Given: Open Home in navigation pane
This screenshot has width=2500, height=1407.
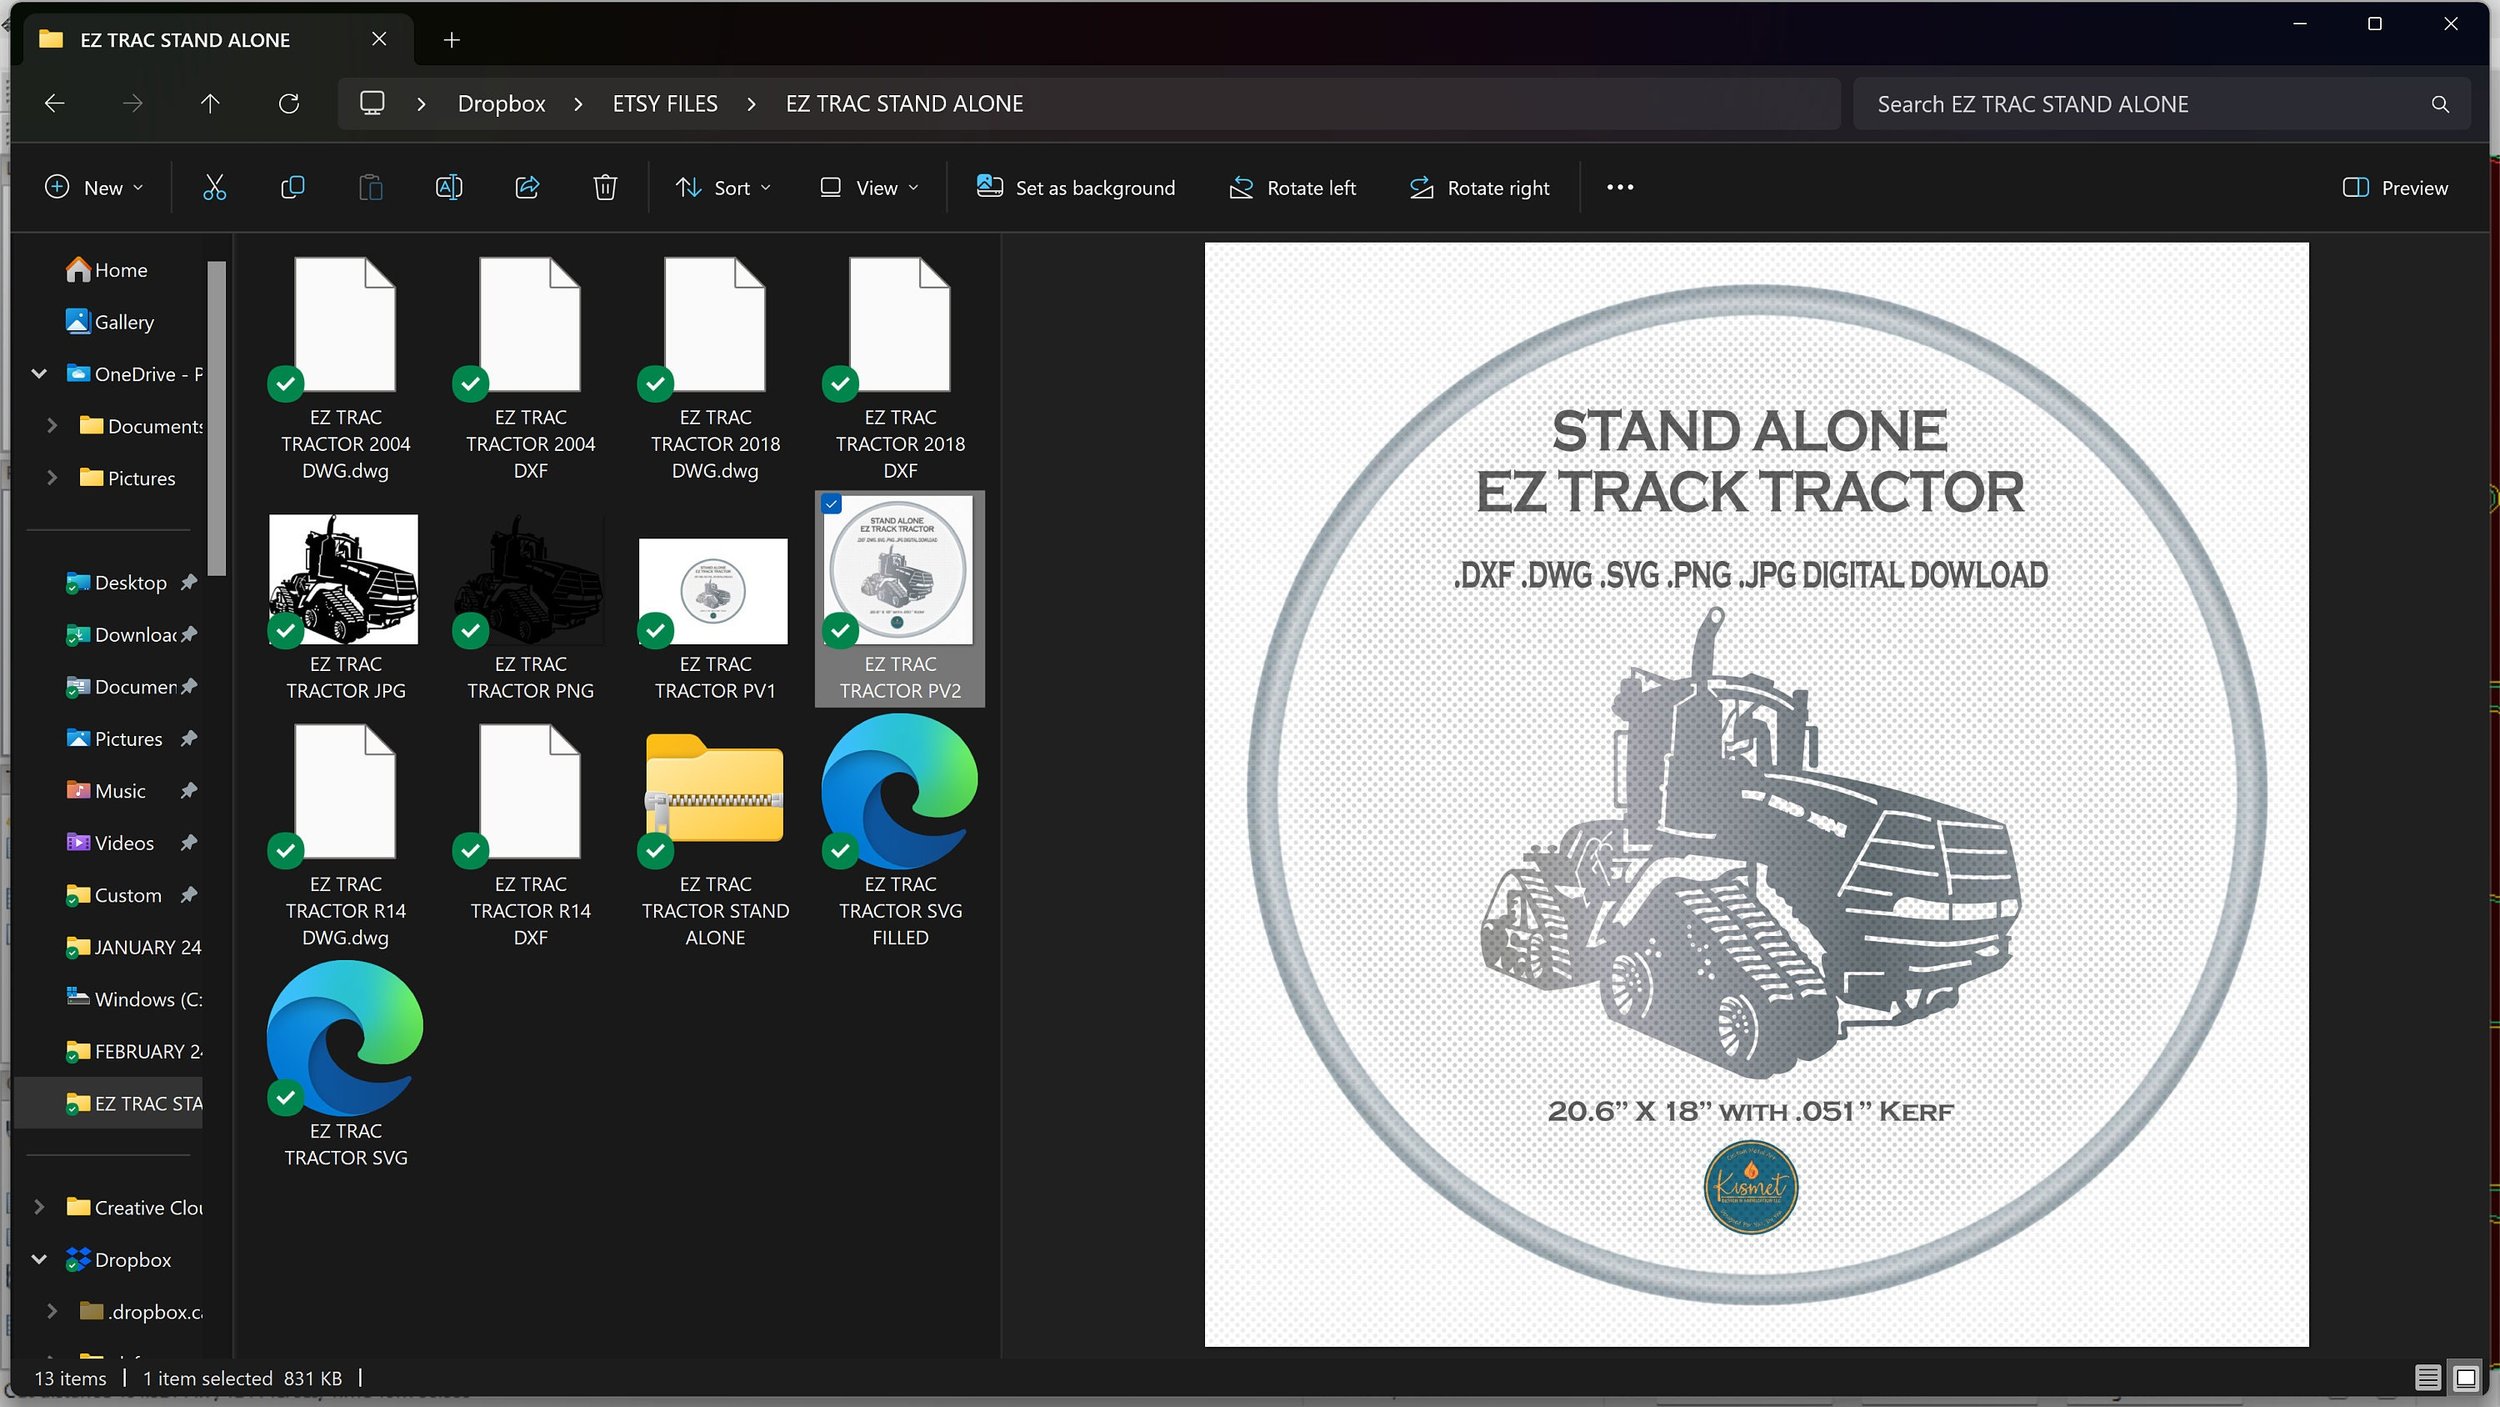Looking at the screenshot, I should coord(106,270).
